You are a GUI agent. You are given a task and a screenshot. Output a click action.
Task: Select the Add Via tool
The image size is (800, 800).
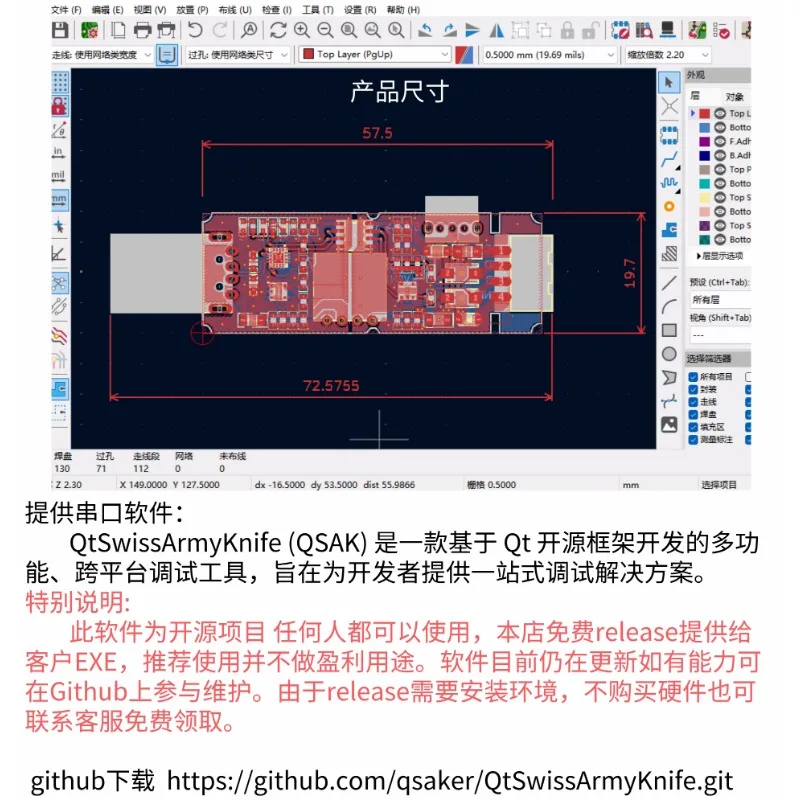coord(669,207)
